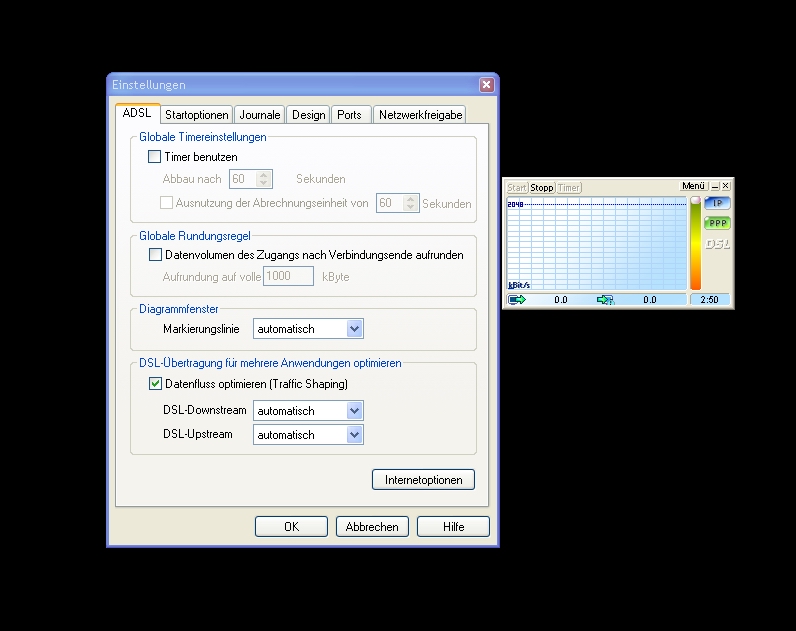Disable Datenfluss optimieren (Traffic Shaping)
796x631 pixels.
pyautogui.click(x=155, y=383)
